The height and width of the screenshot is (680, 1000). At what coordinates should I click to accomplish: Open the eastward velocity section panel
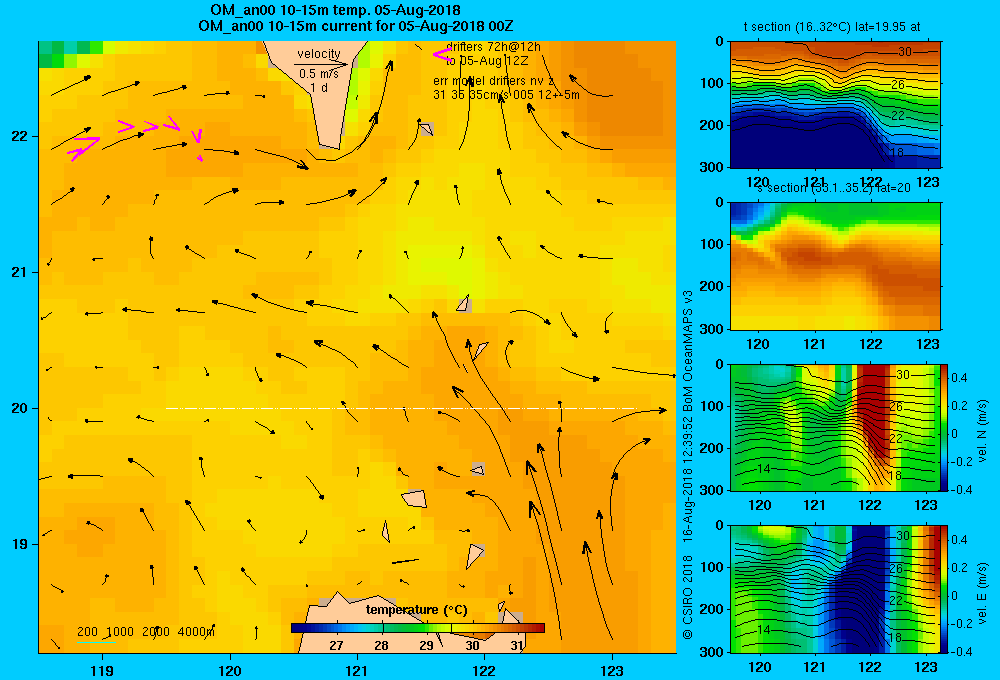[835, 589]
